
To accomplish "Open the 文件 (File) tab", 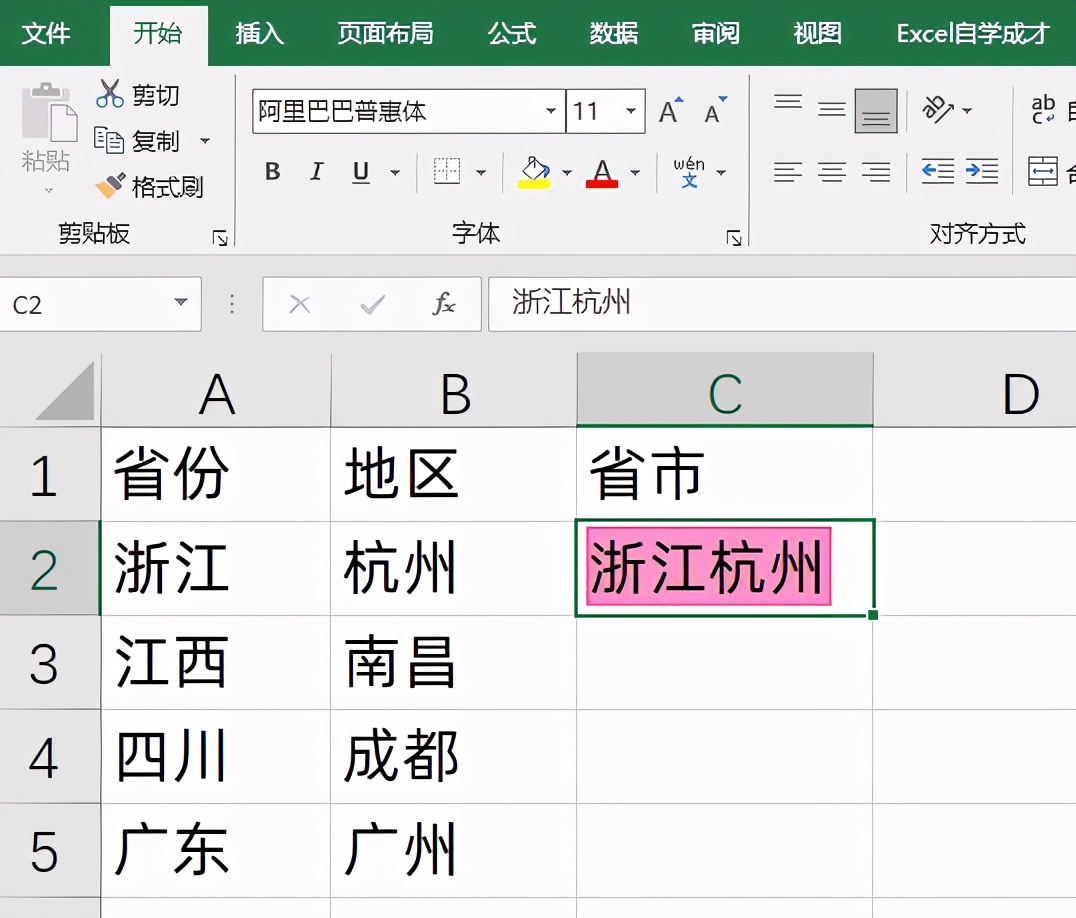I will coord(46,33).
